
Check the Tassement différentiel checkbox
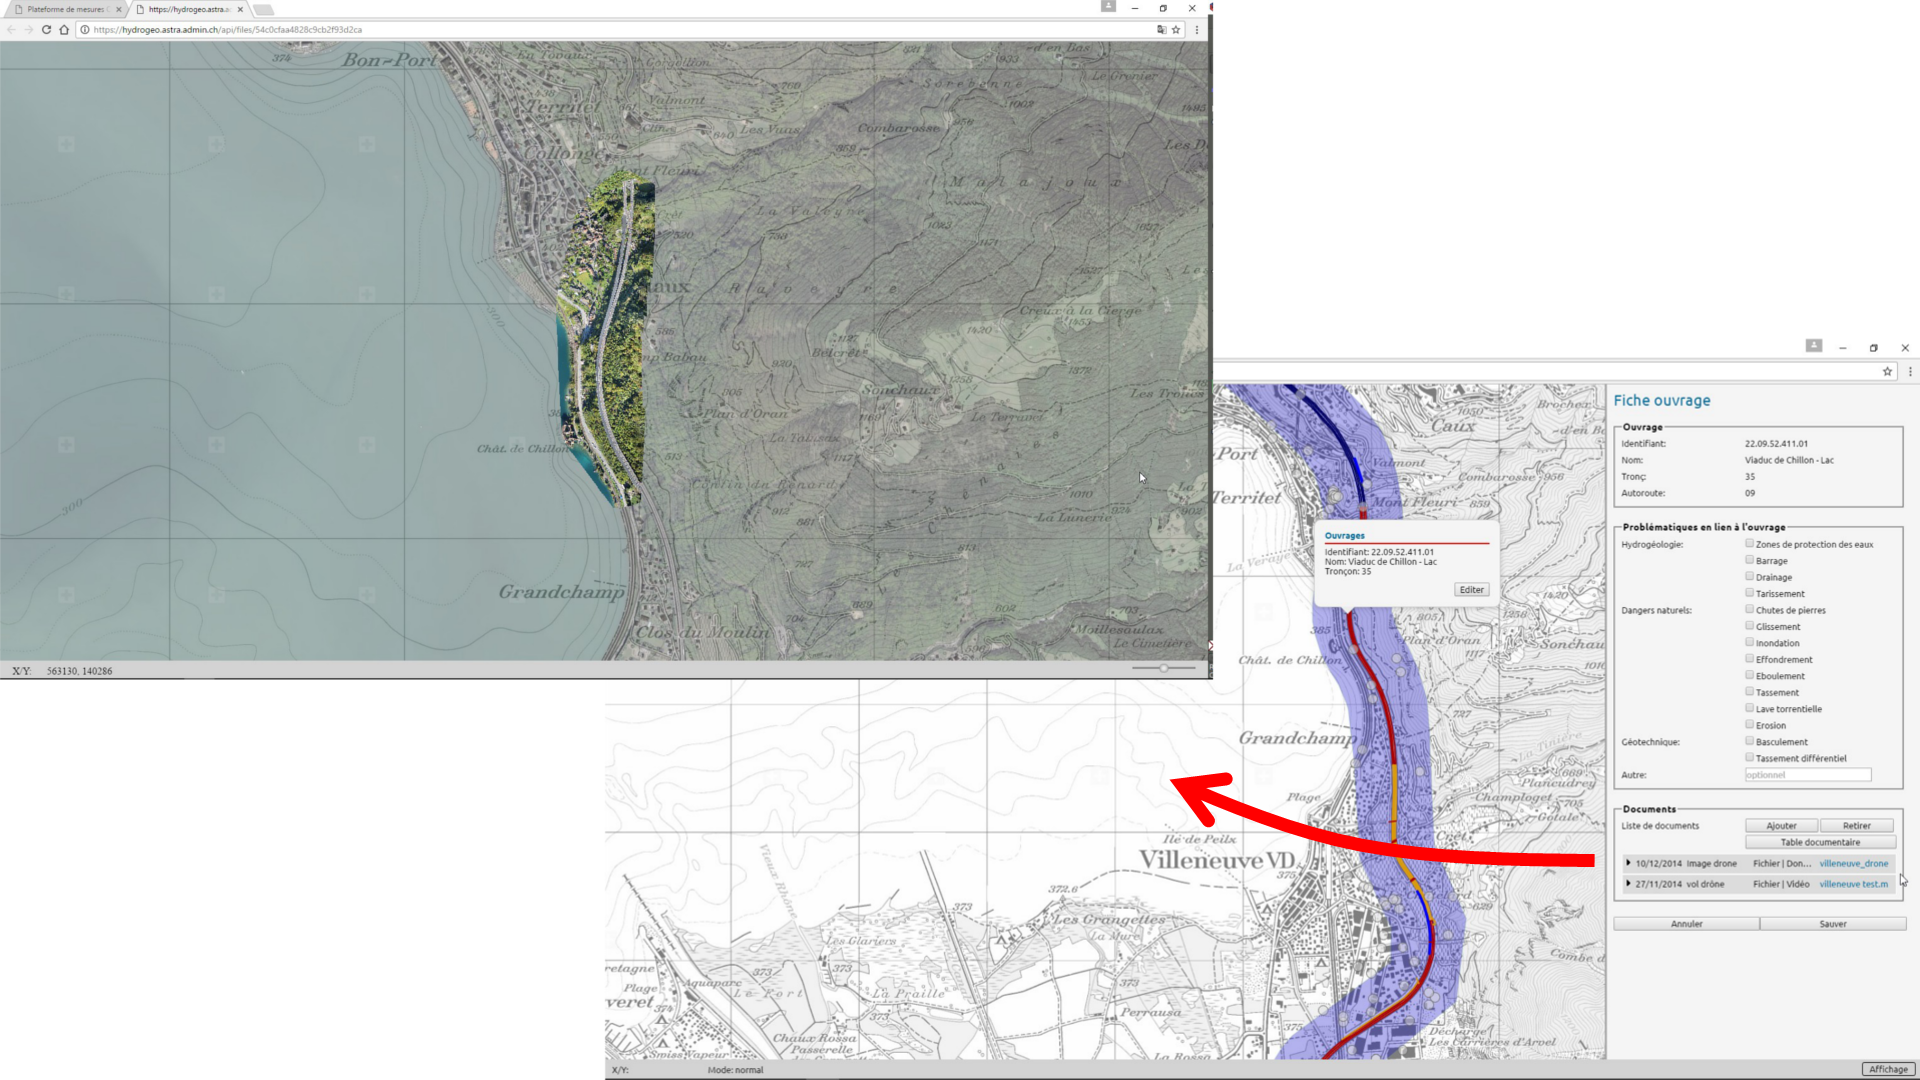(x=1750, y=758)
